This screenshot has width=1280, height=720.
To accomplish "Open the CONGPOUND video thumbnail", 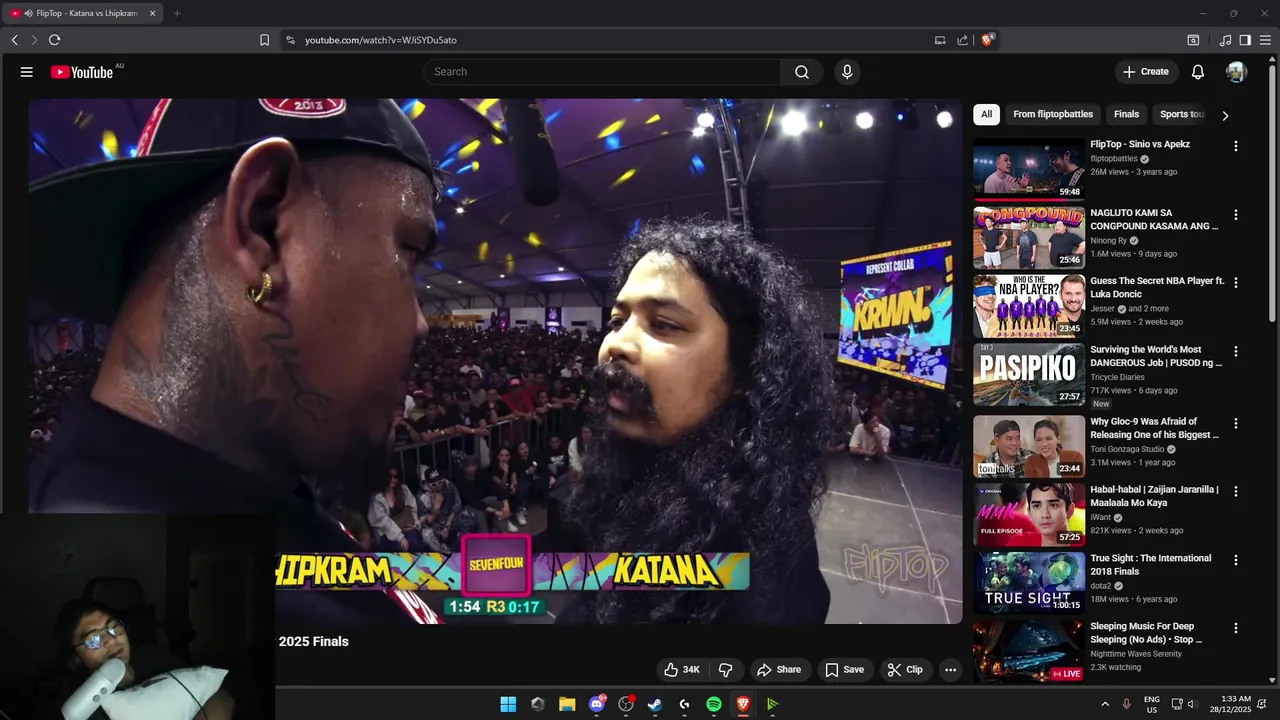I will (1029, 238).
